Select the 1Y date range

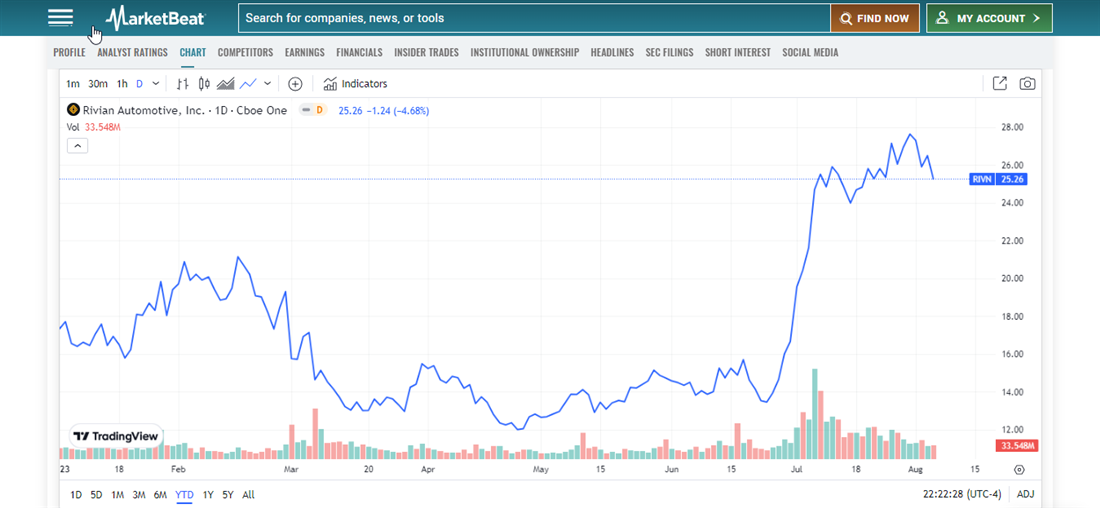[x=208, y=495]
